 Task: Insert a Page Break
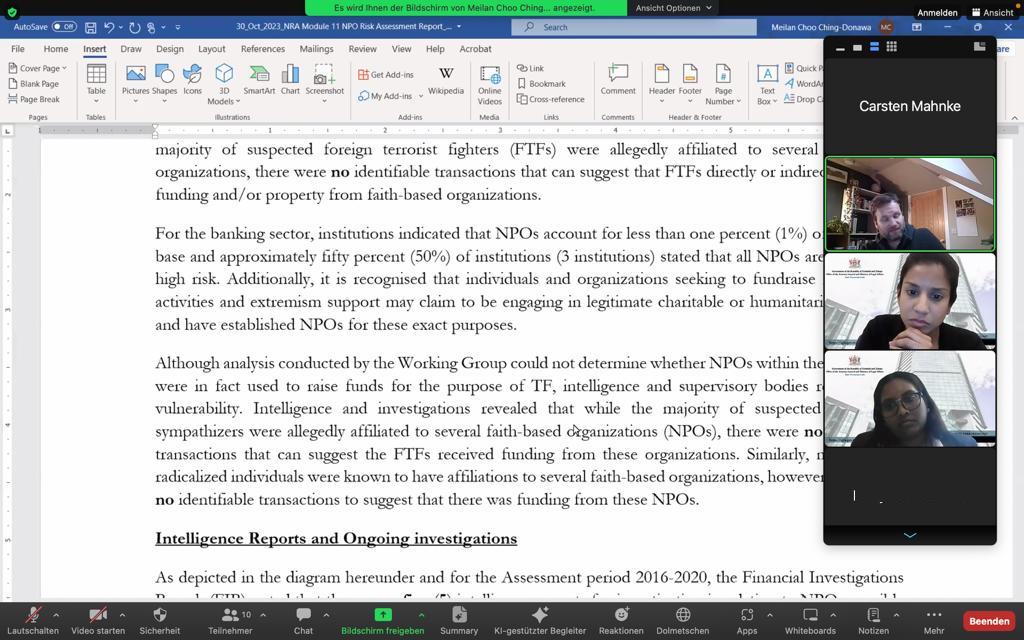[x=34, y=99]
